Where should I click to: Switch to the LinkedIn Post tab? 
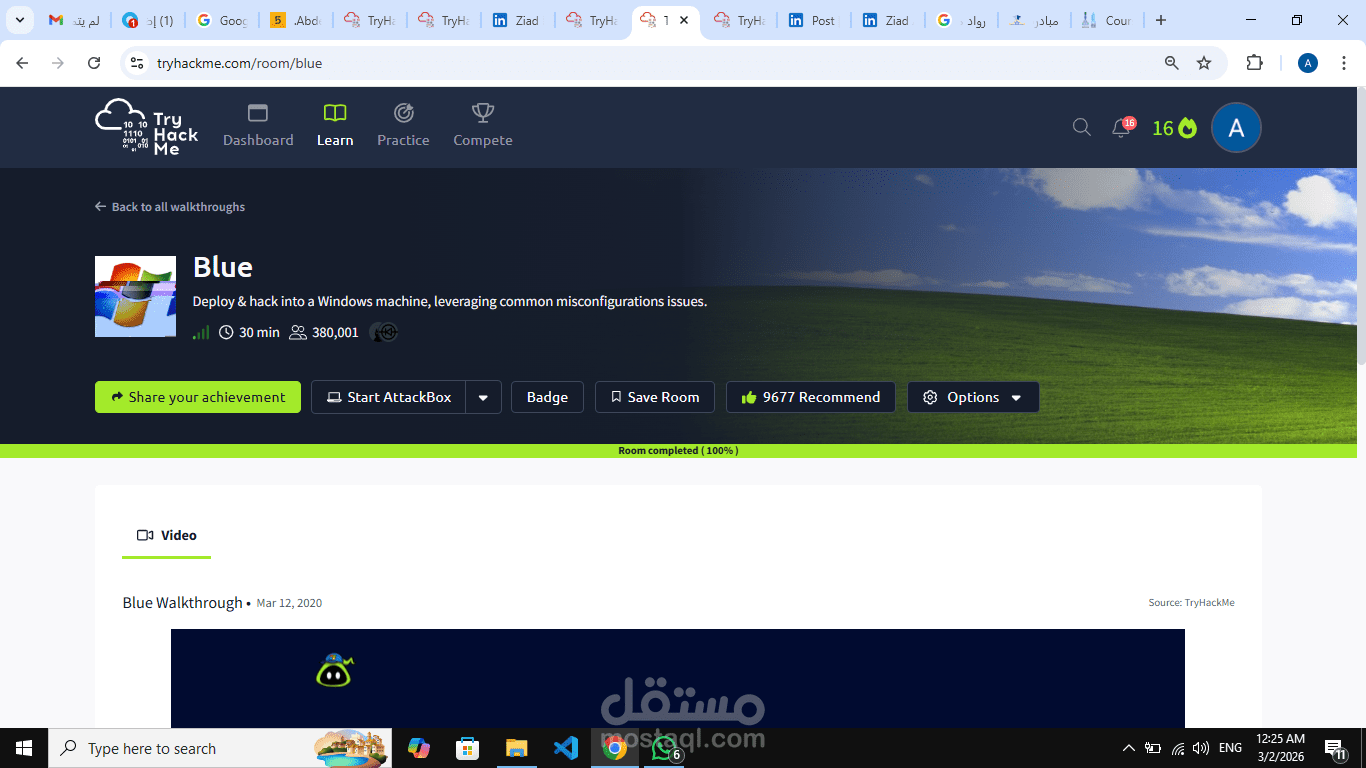[814, 20]
